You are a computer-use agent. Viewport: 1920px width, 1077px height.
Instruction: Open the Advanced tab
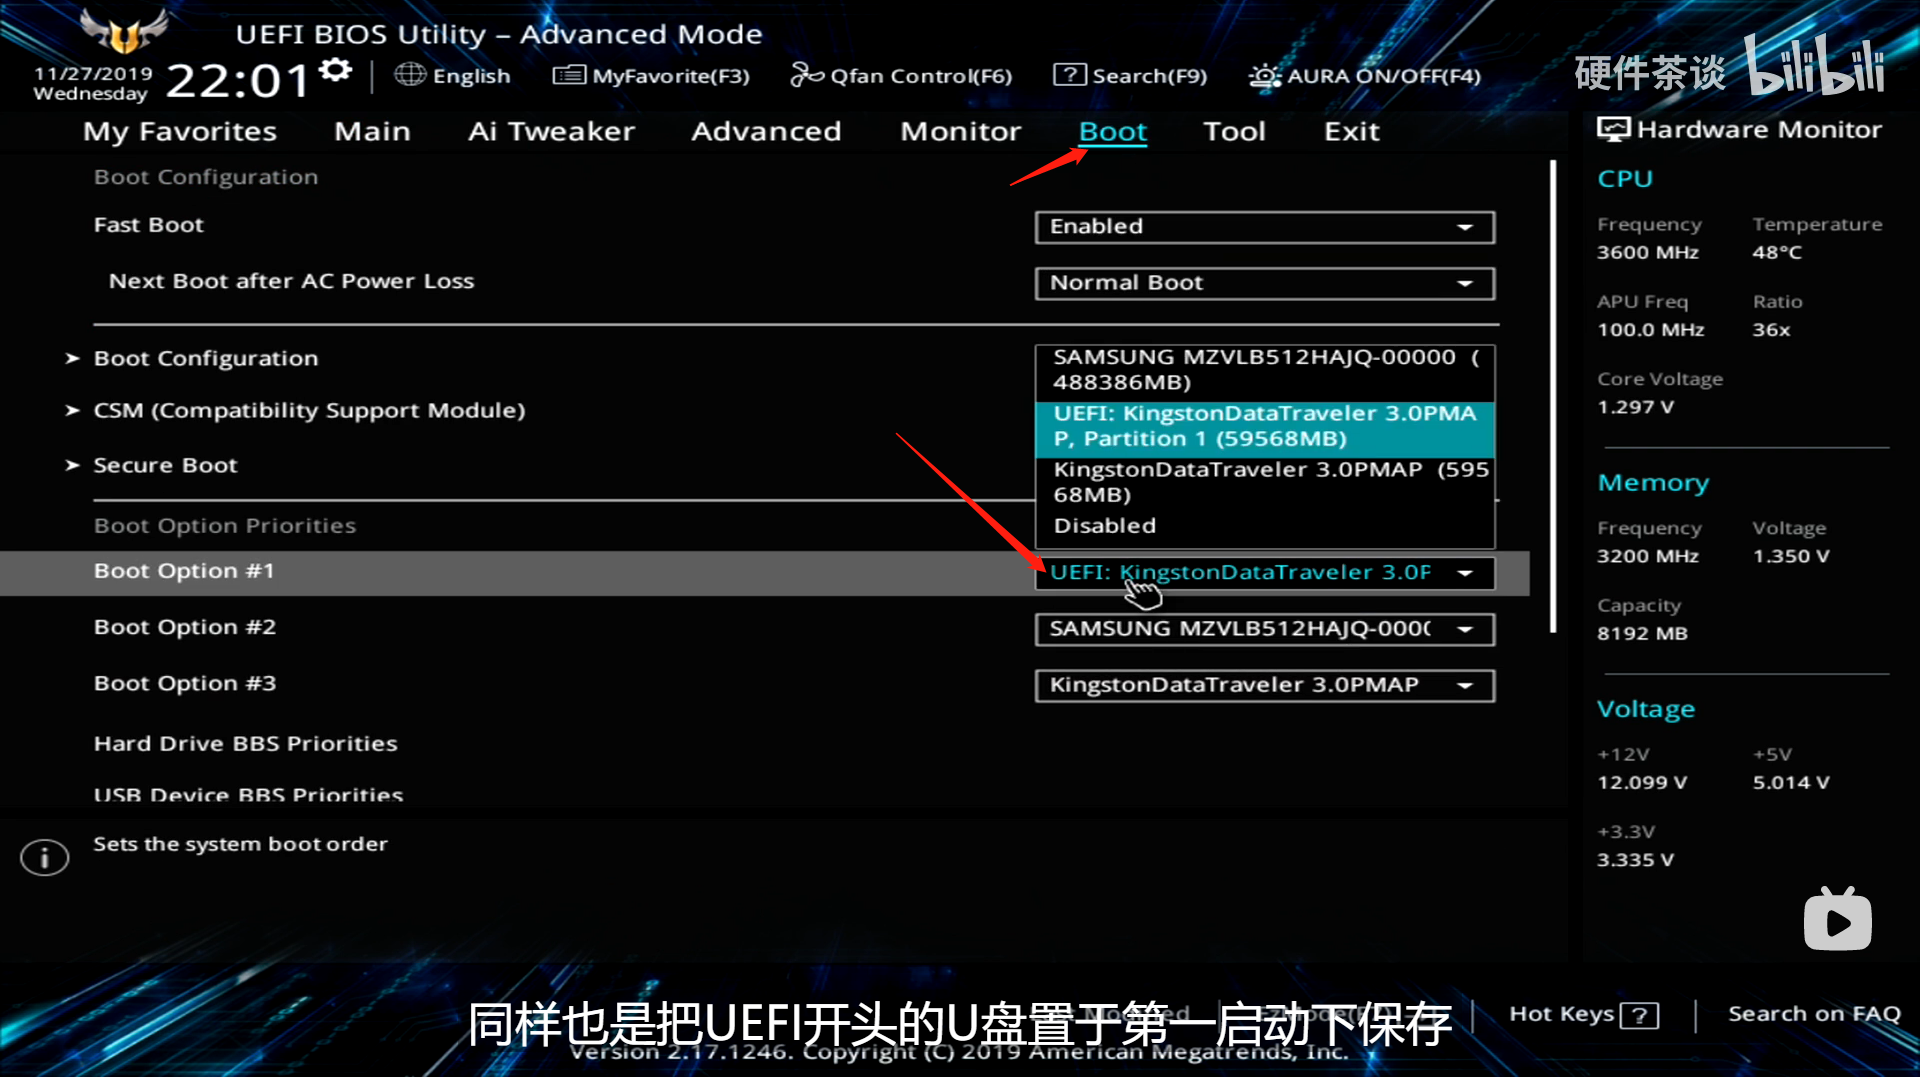click(x=766, y=131)
